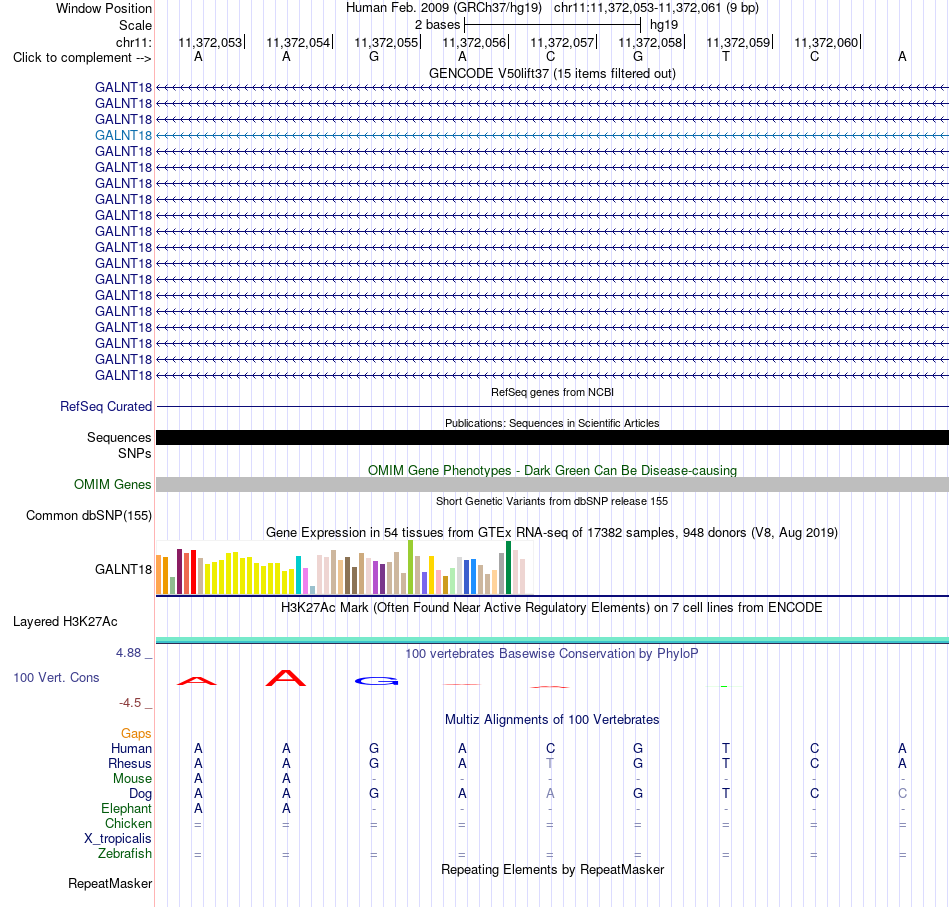Select the Mouse alignment row label
The width and height of the screenshot is (950, 907).
132,779
